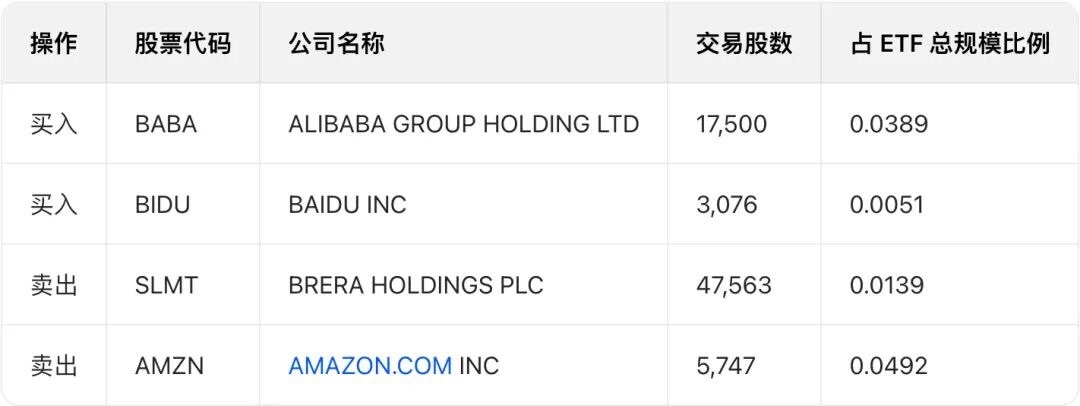The height and width of the screenshot is (406, 1080).
Task: Click the 操作 column header
Action: click(x=54, y=44)
